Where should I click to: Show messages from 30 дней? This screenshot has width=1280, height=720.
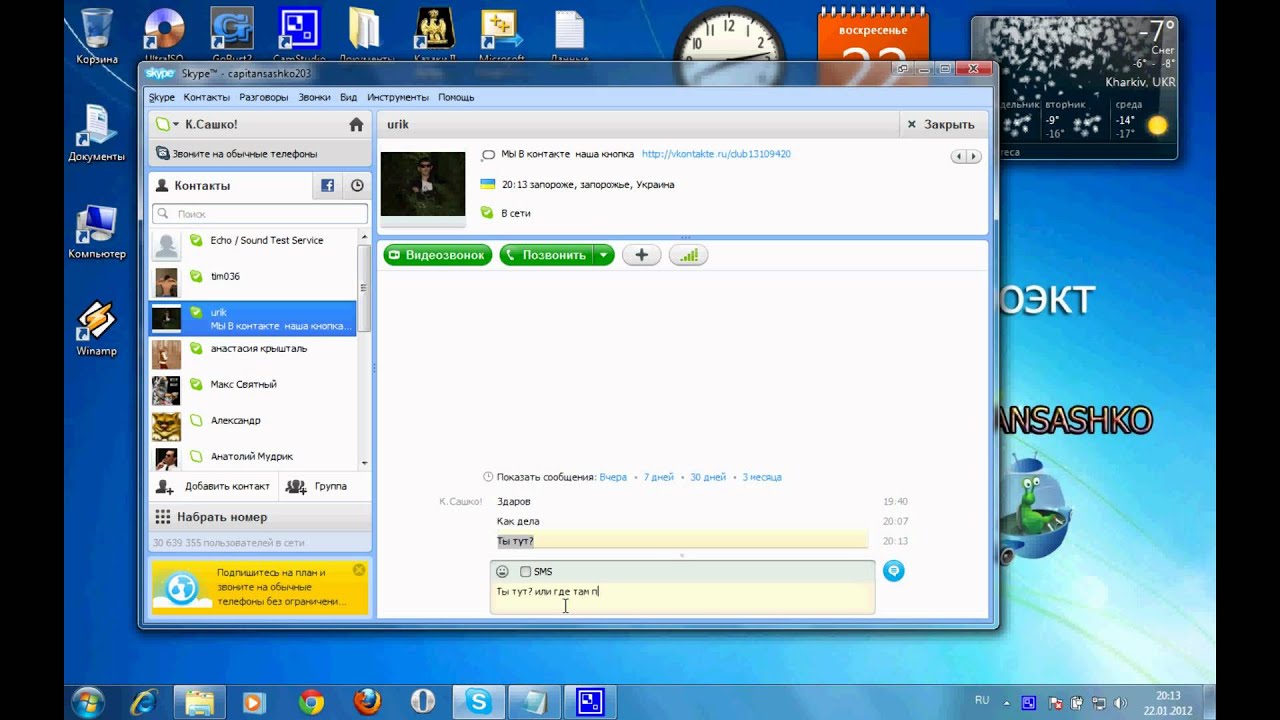coord(708,477)
